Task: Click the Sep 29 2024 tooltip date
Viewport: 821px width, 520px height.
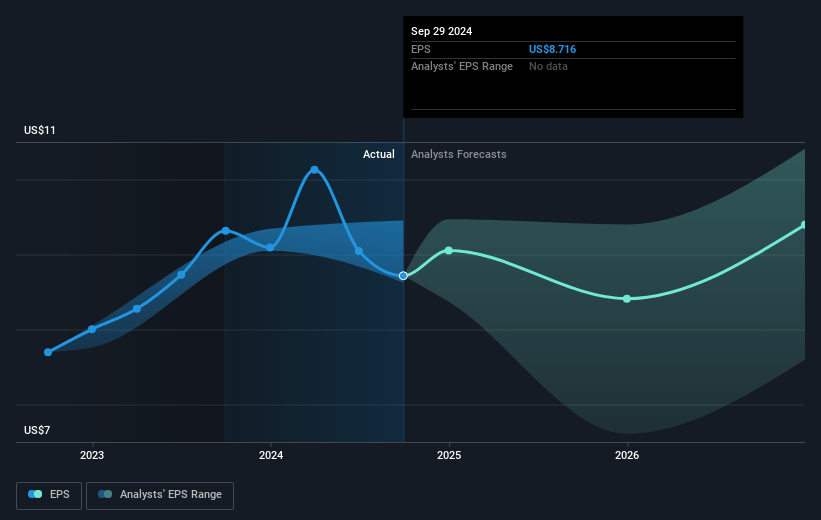Action: [x=441, y=31]
